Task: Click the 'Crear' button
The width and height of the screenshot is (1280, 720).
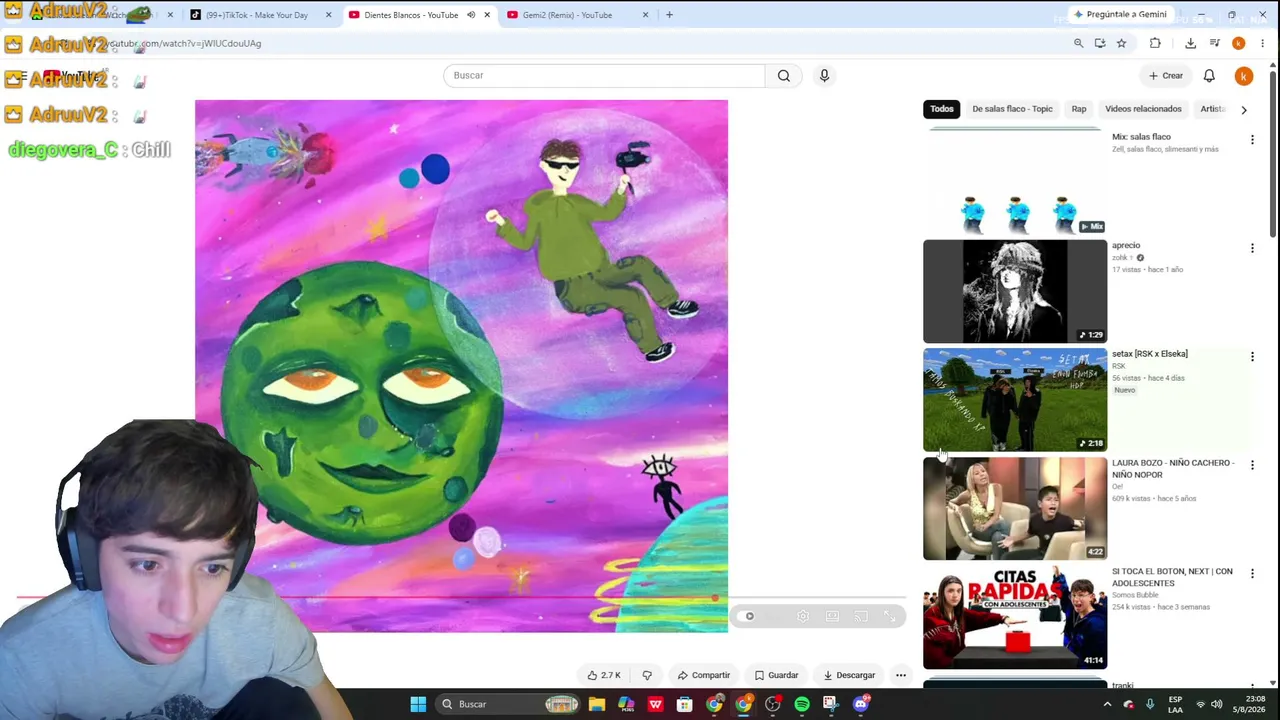Action: click(x=1166, y=76)
